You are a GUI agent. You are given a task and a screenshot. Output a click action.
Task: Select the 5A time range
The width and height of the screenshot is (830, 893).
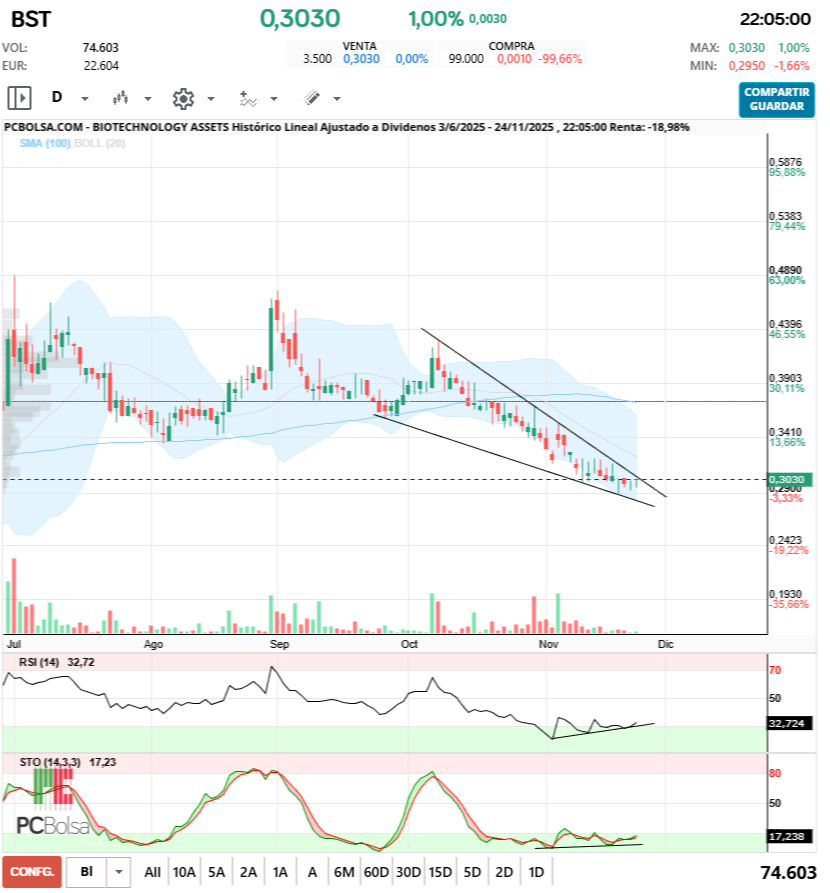tap(216, 872)
